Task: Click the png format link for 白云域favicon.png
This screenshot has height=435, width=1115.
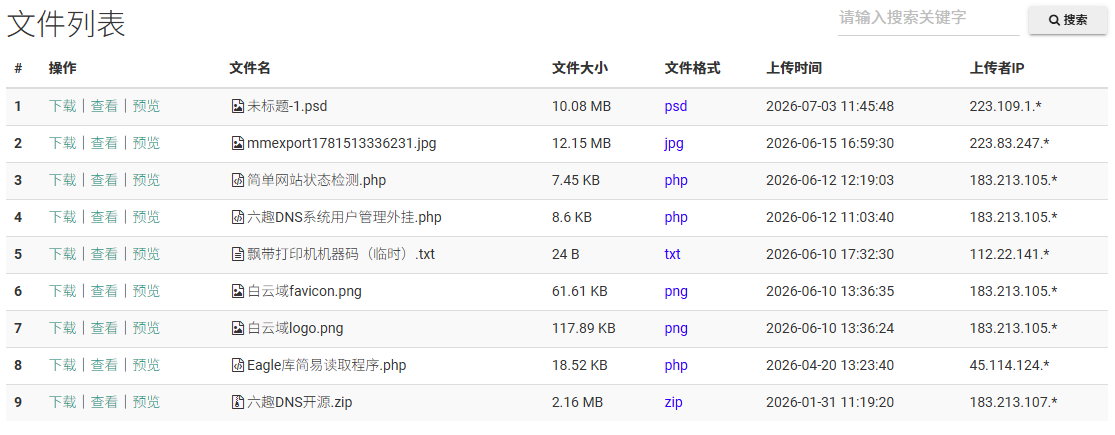Action: [x=676, y=291]
